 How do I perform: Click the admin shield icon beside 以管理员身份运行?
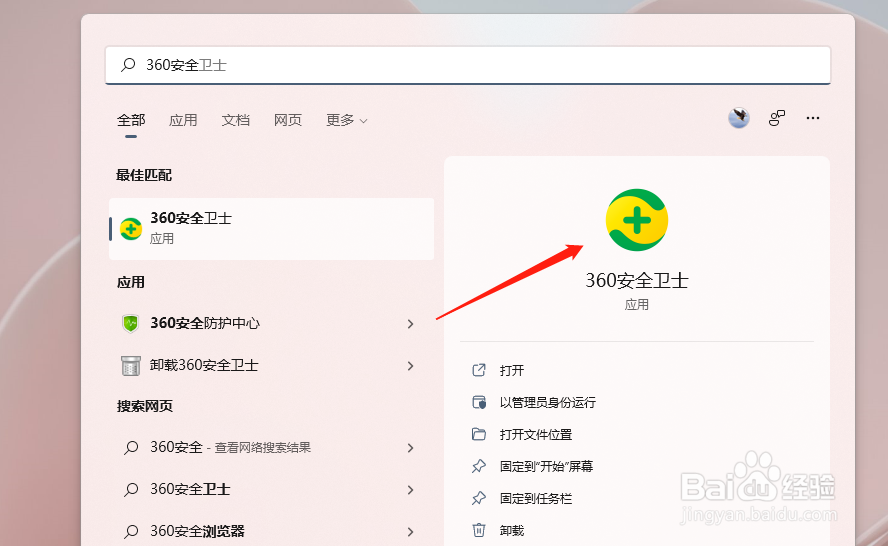pos(479,403)
